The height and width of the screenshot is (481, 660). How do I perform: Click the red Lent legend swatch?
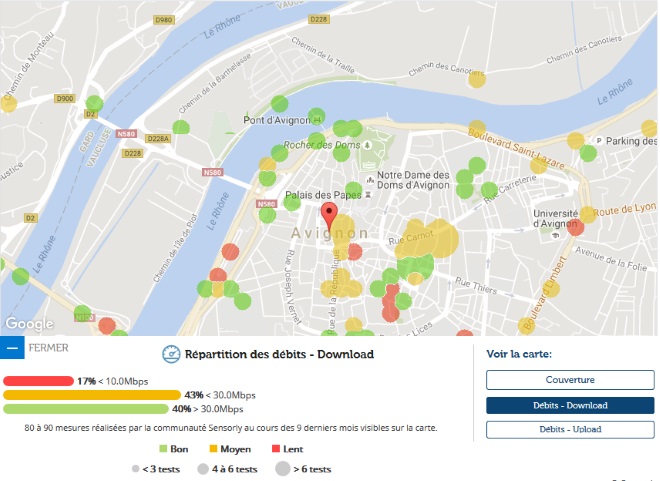point(274,449)
